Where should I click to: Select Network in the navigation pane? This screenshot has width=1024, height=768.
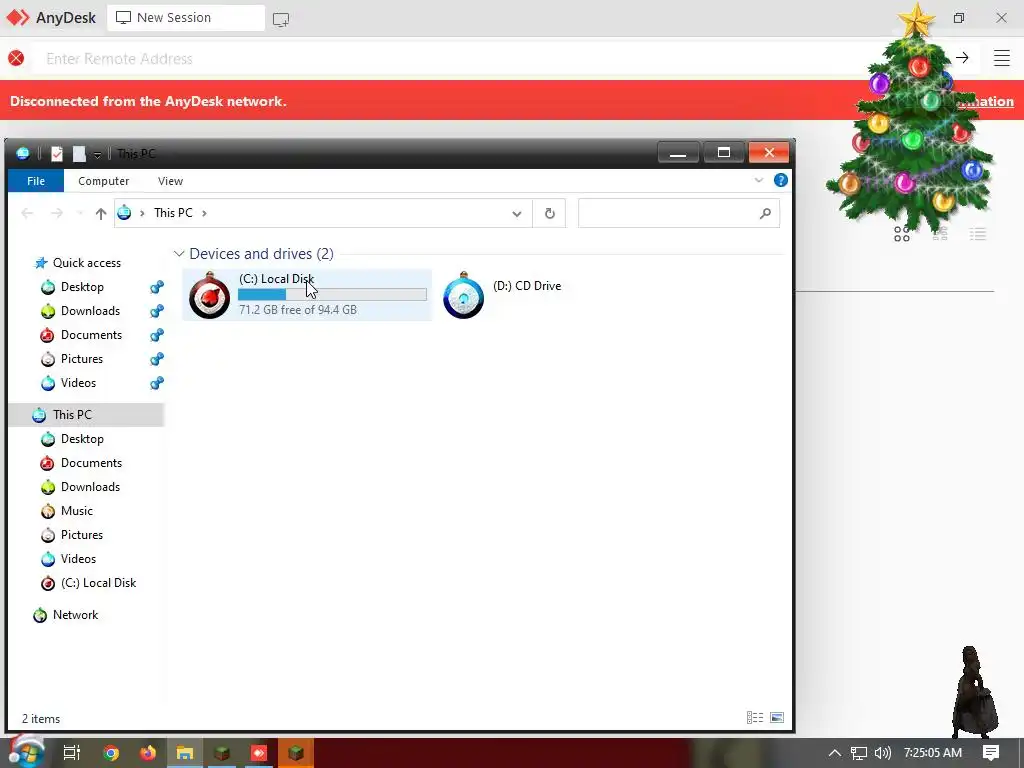[75, 615]
